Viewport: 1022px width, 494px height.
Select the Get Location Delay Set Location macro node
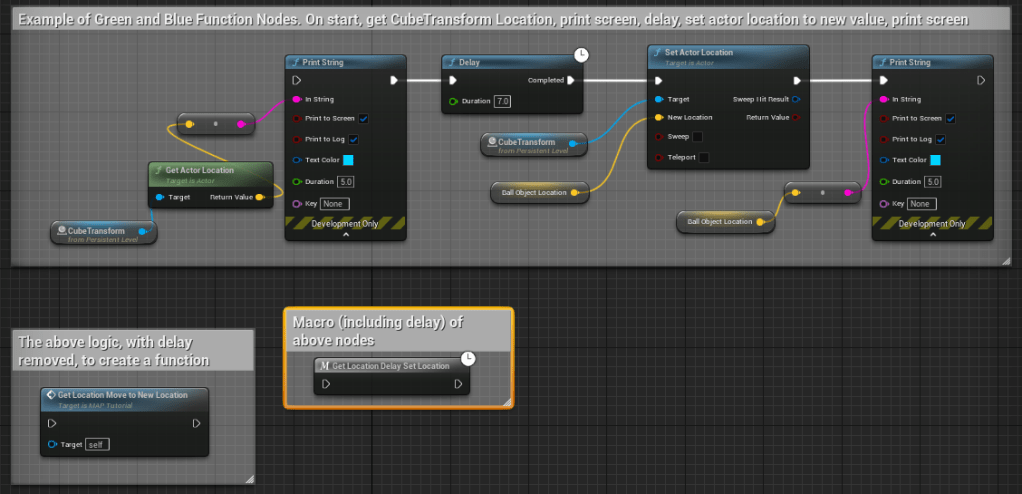392,366
